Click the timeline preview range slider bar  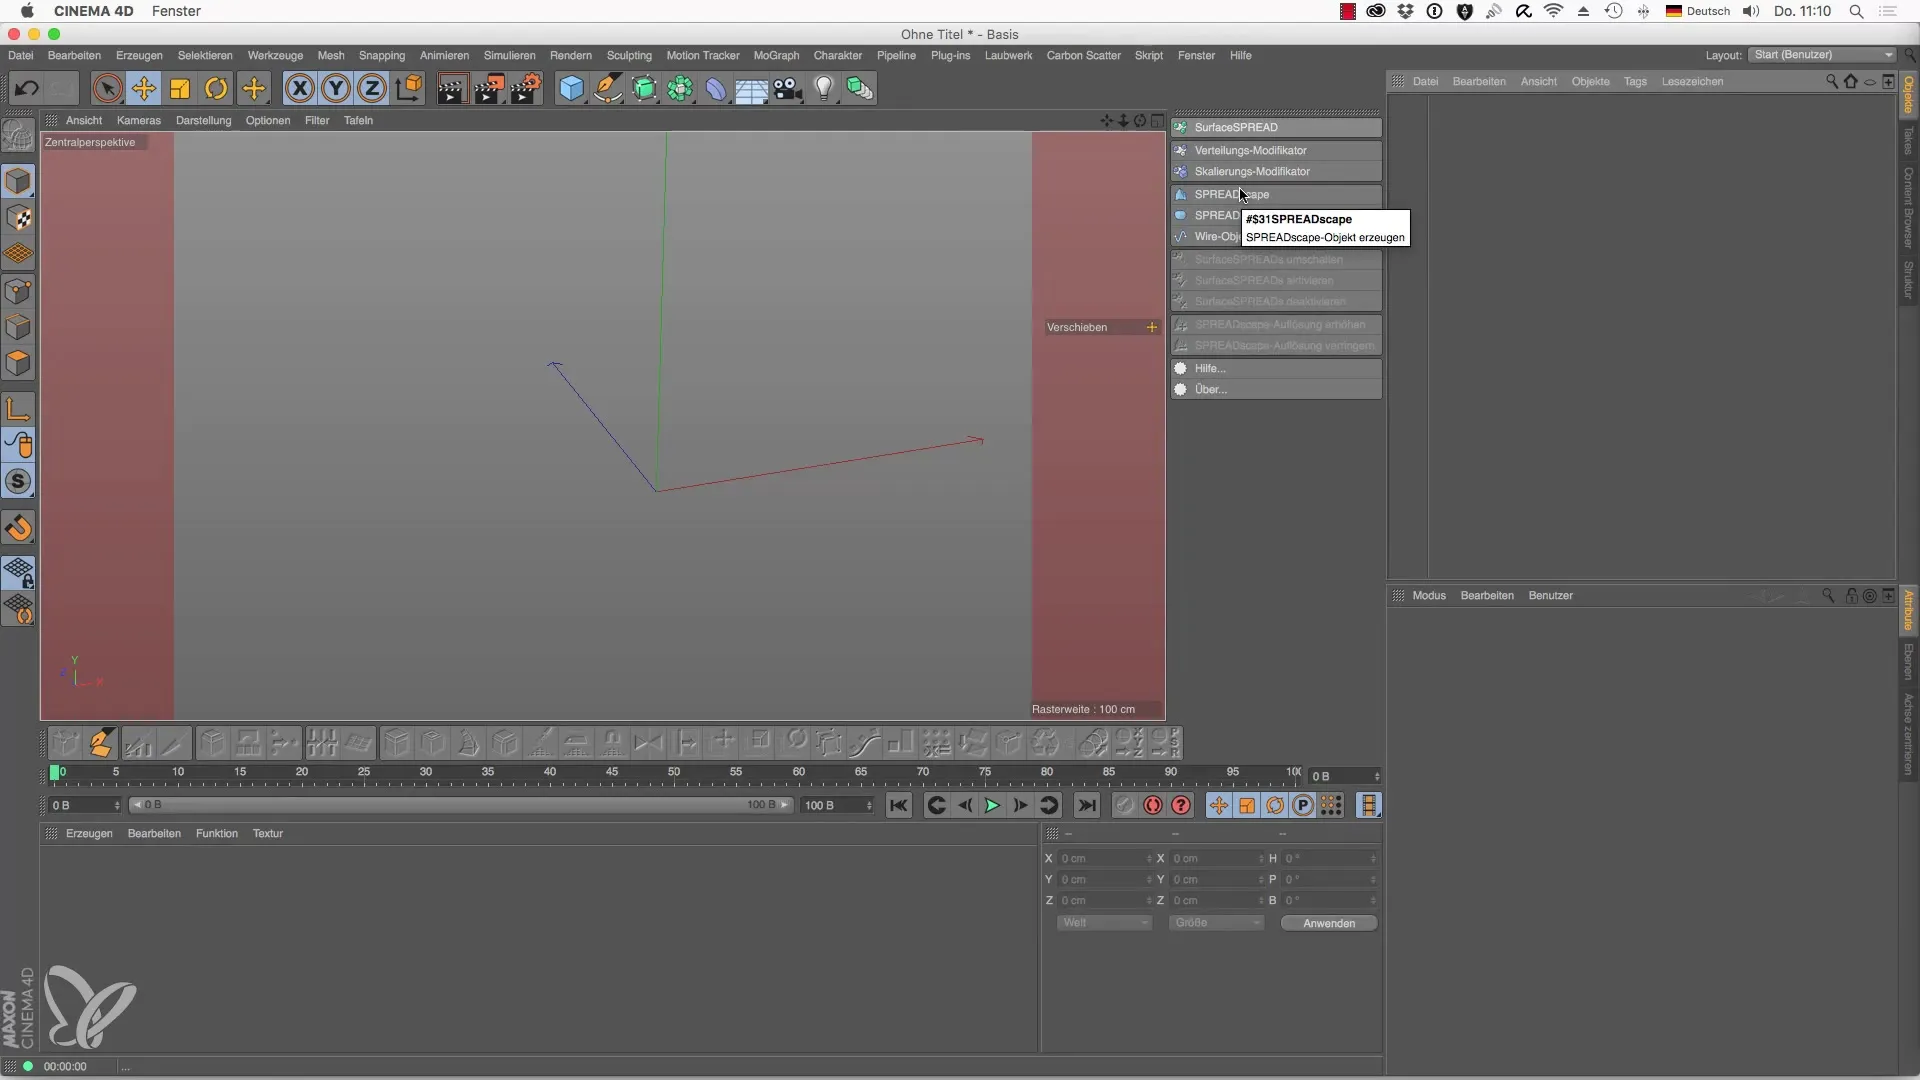(461, 806)
